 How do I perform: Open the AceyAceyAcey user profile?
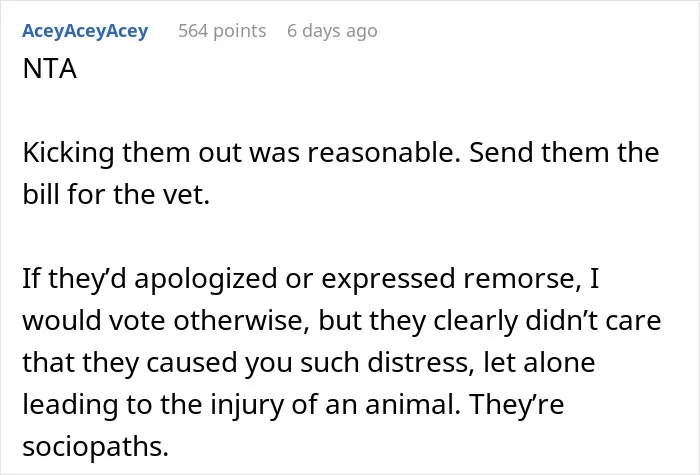pos(85,31)
